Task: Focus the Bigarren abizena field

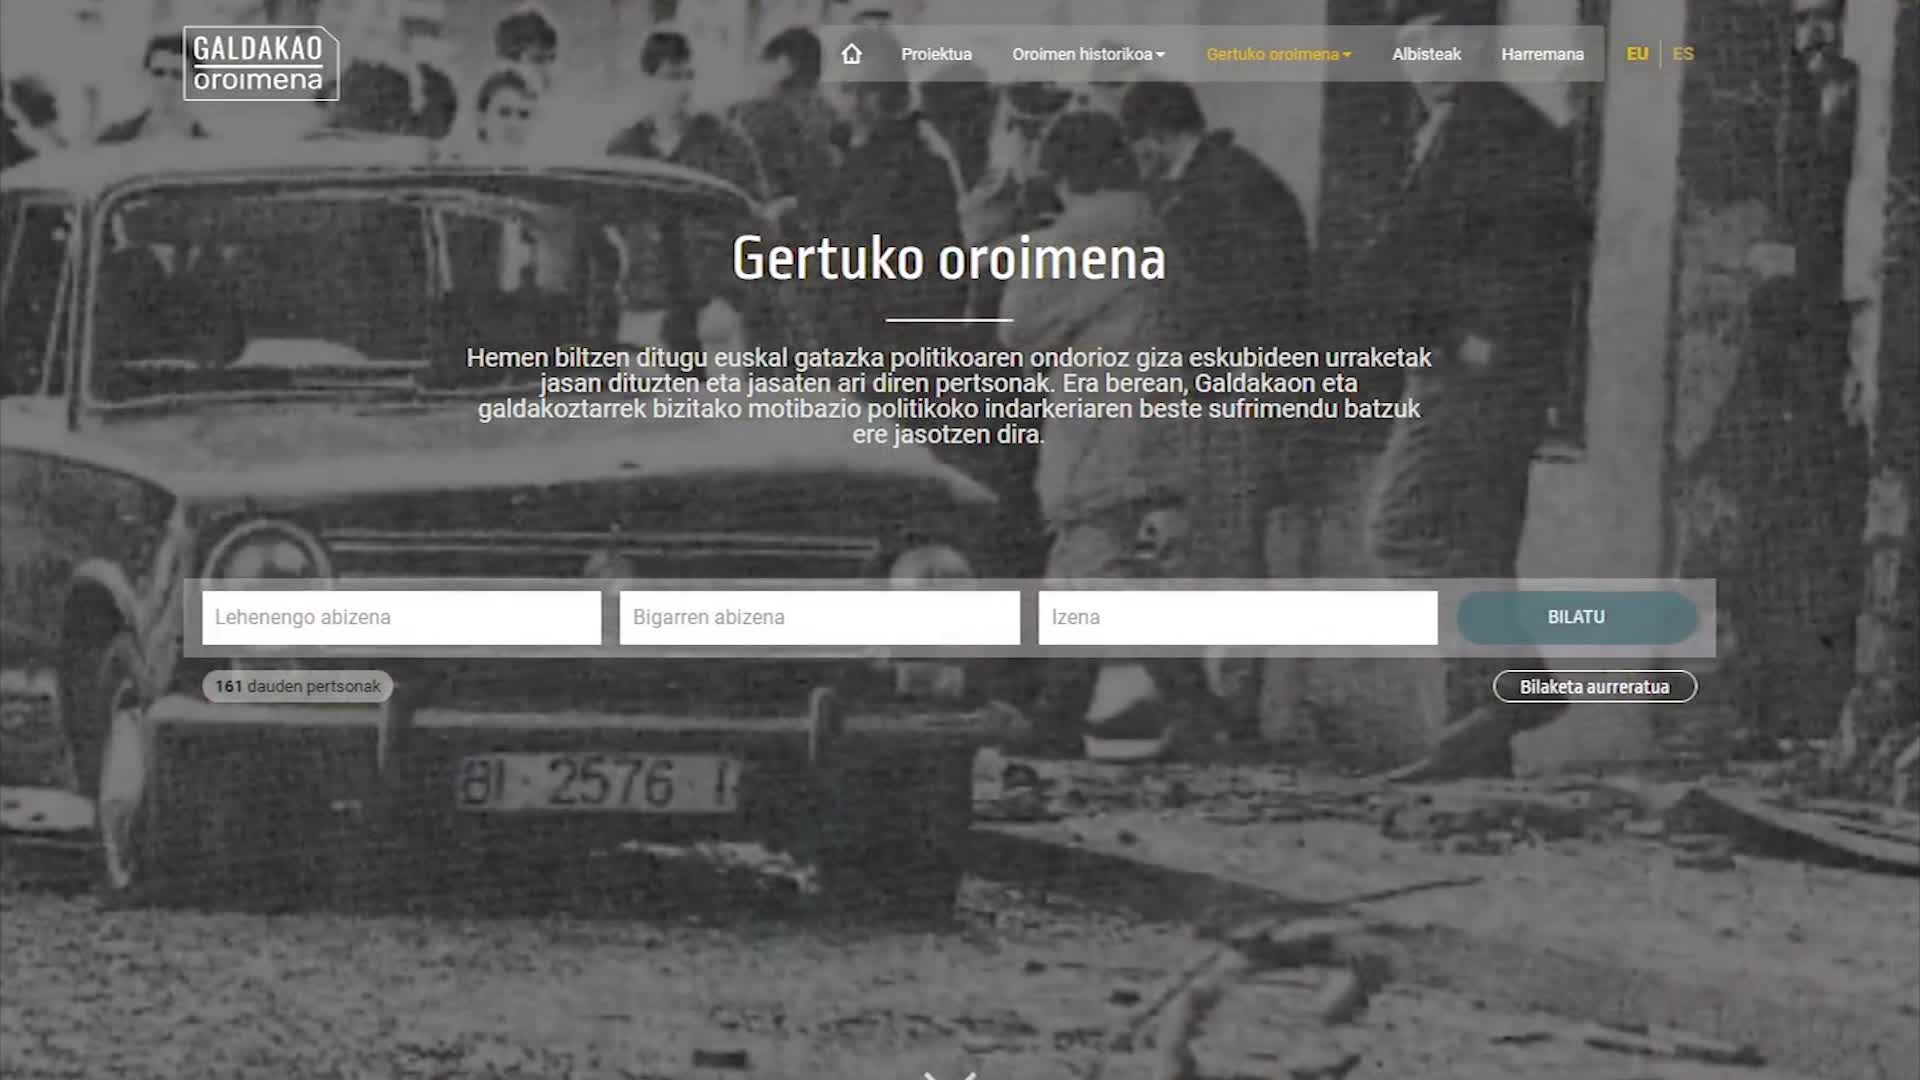Action: pos(820,618)
